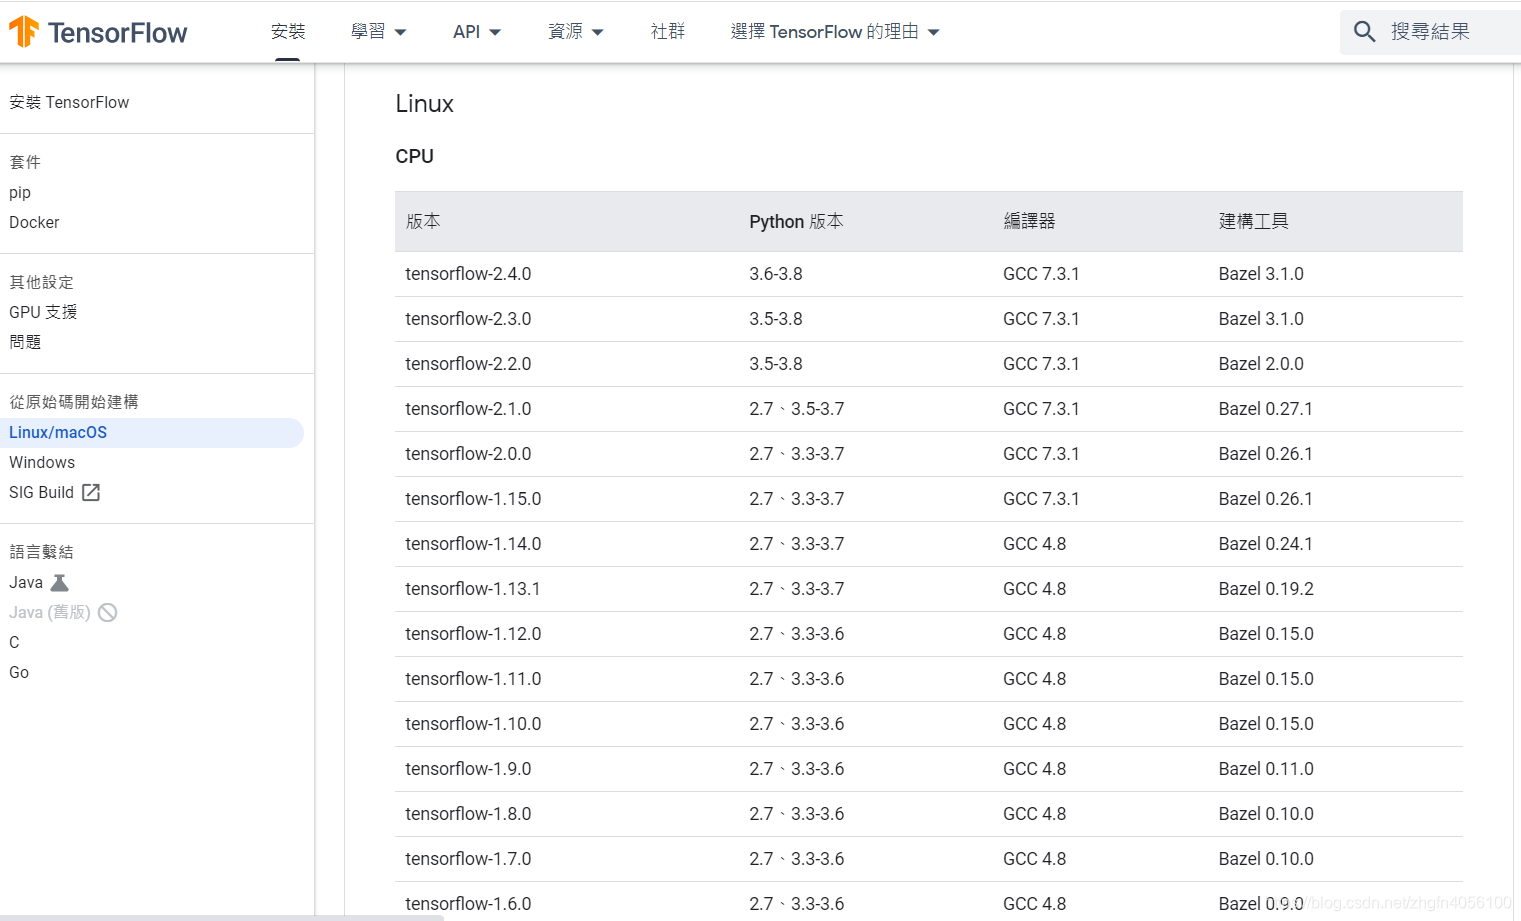
Task: Click tensorflow-1.9.0 cell
Action: point(468,769)
